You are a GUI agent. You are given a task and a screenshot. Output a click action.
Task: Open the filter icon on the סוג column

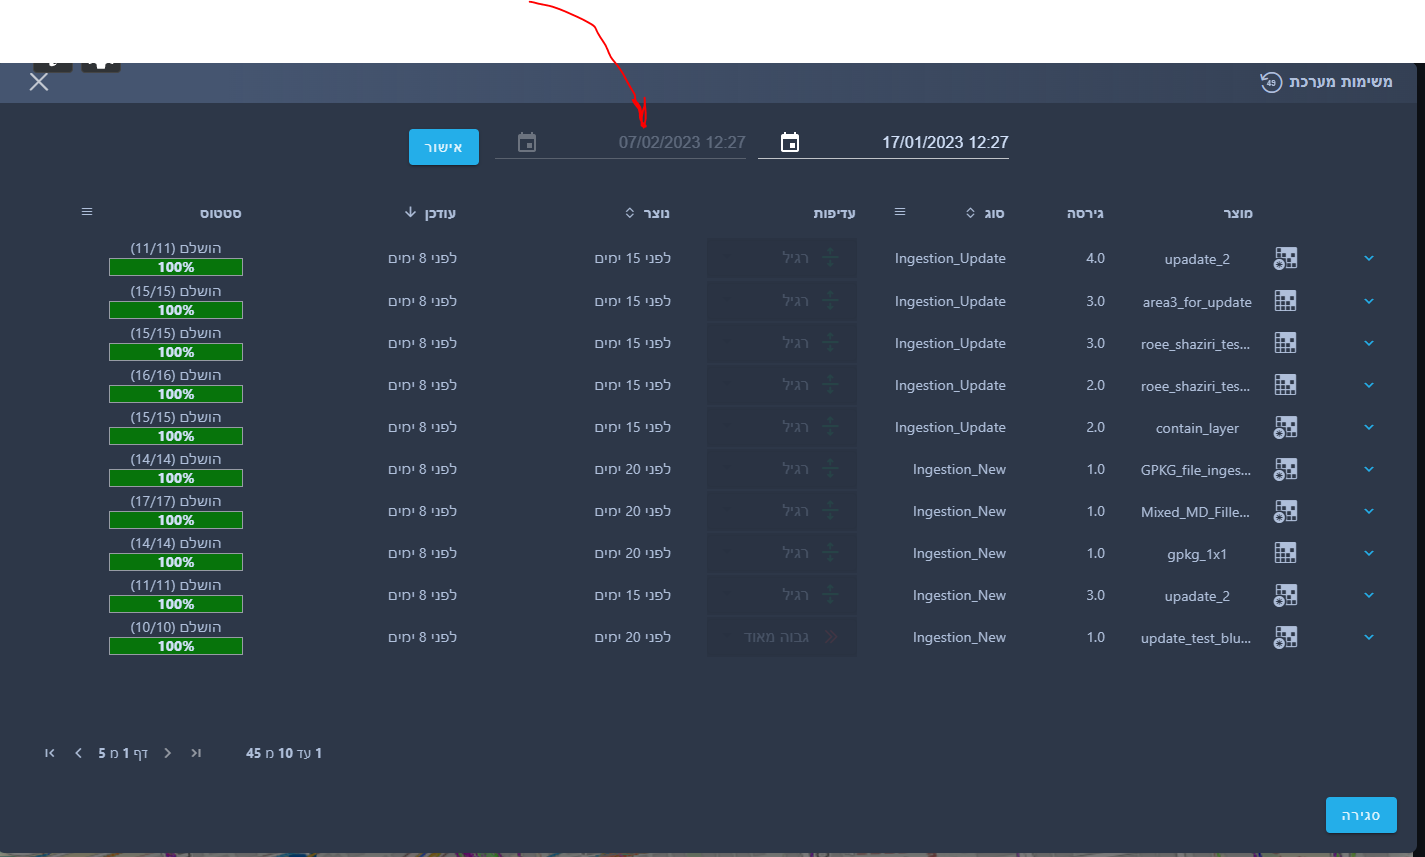pyautogui.click(x=899, y=211)
